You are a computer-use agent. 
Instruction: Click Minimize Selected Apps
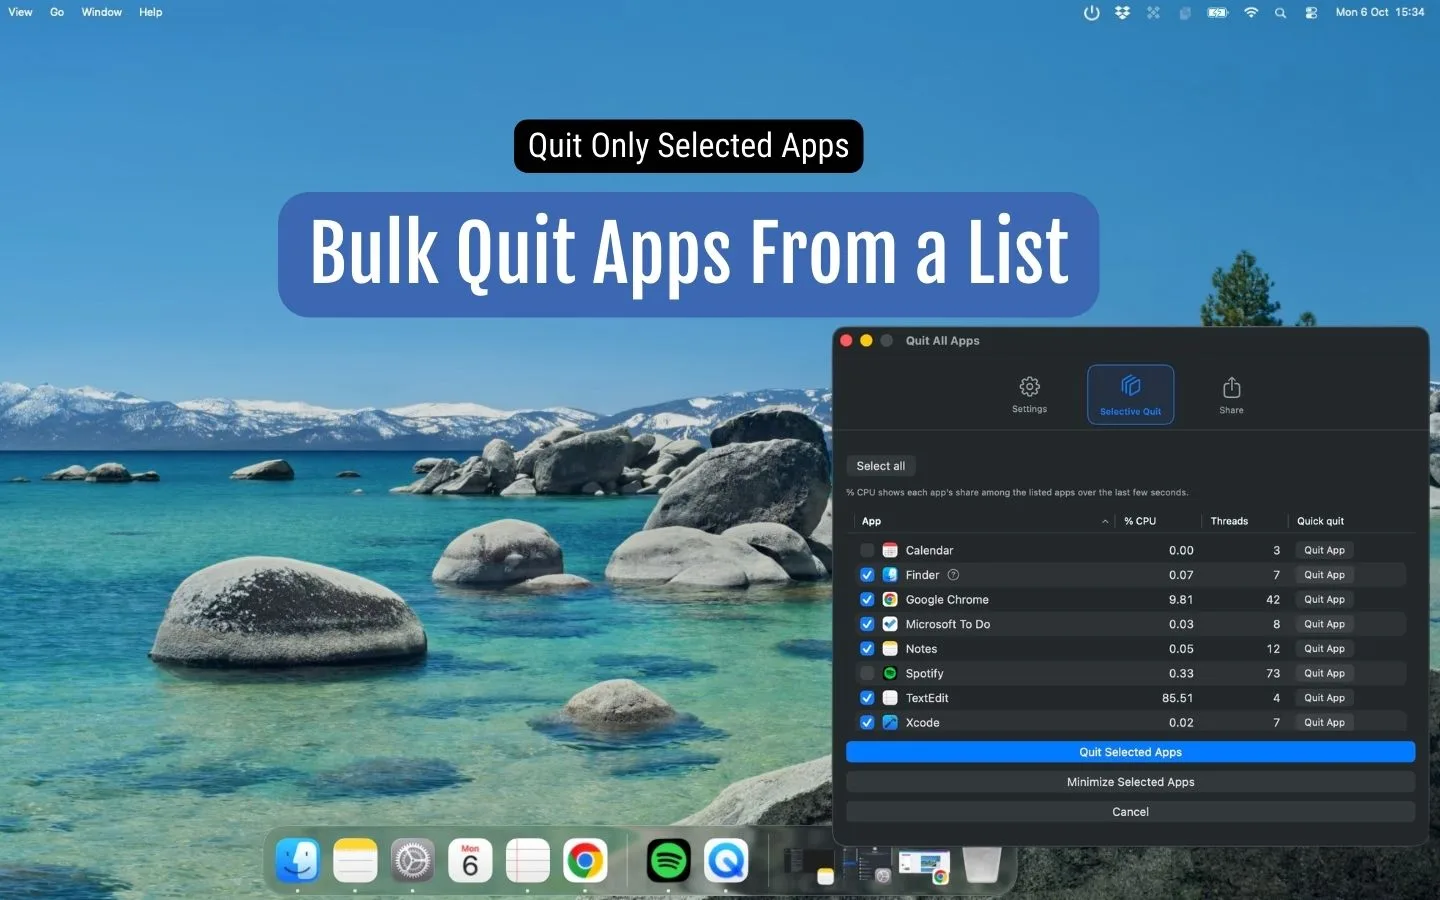click(x=1130, y=782)
